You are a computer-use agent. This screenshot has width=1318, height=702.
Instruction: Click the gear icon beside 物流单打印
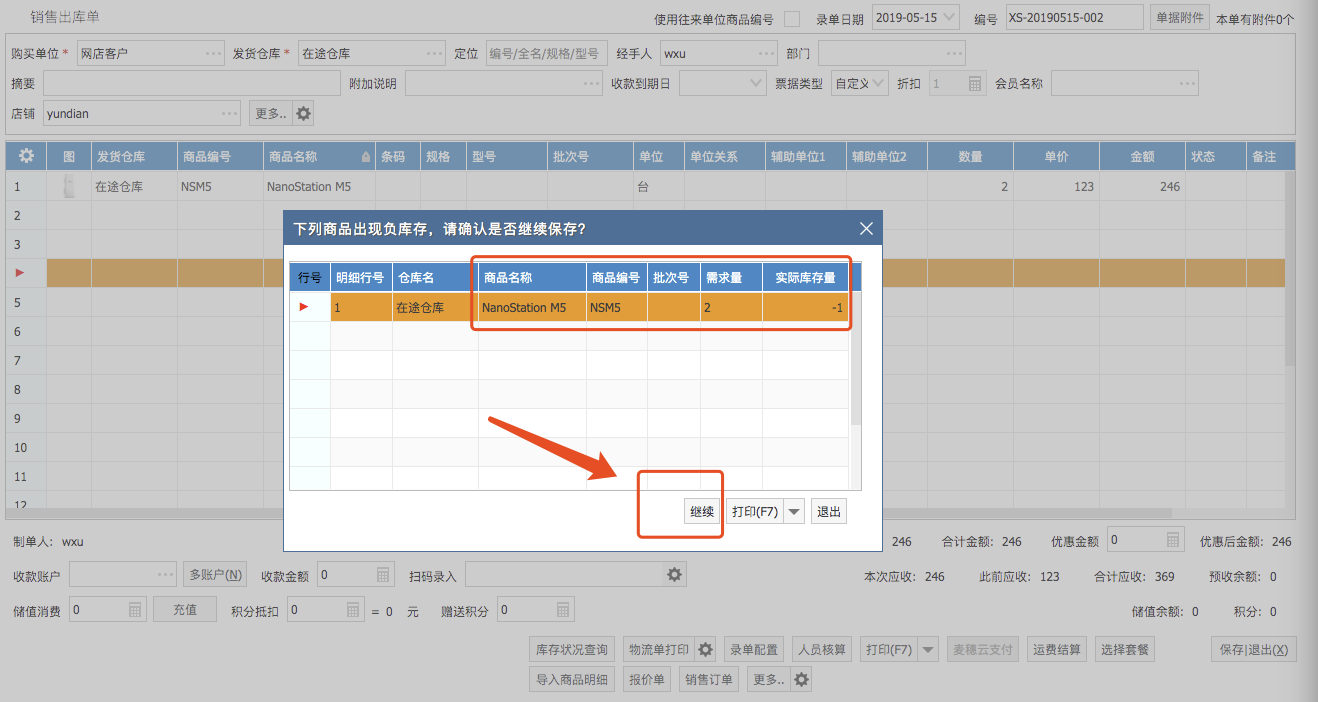(706, 649)
